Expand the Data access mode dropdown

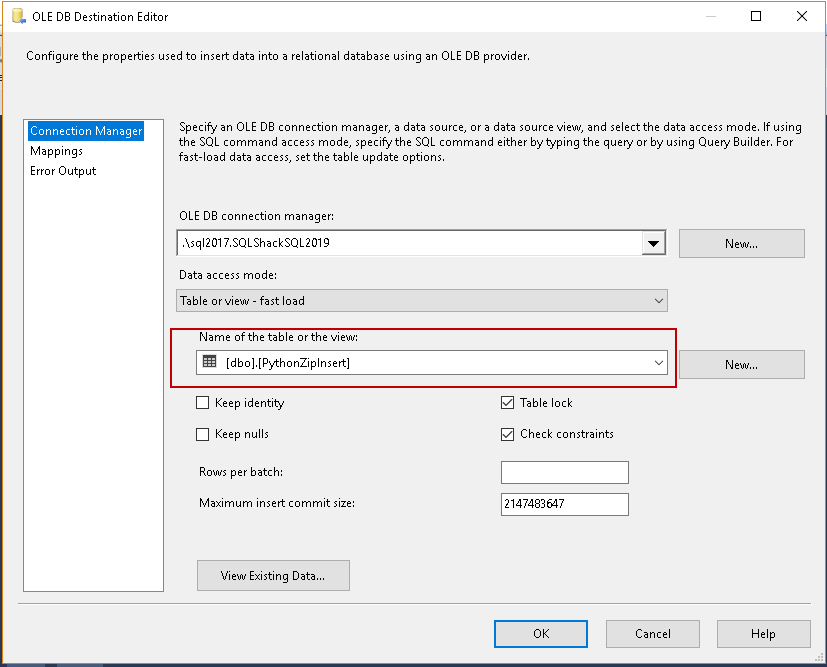[658, 301]
